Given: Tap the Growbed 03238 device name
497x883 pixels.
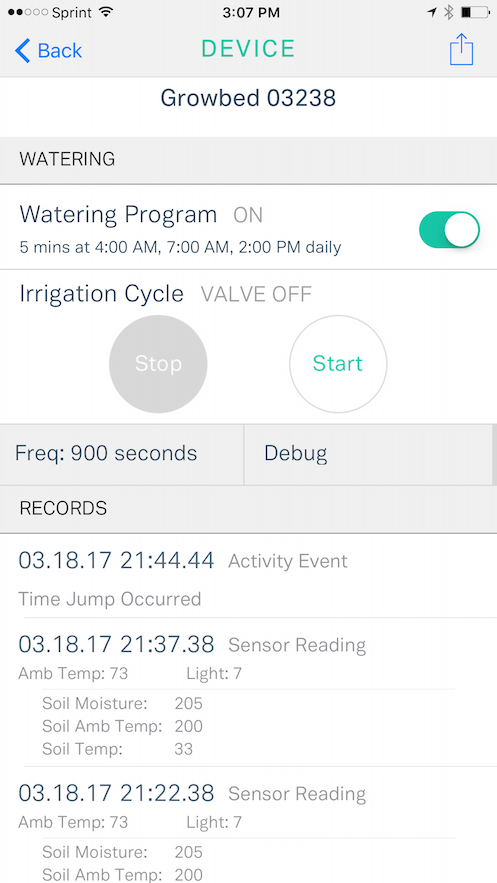Looking at the screenshot, I should pyautogui.click(x=248, y=98).
